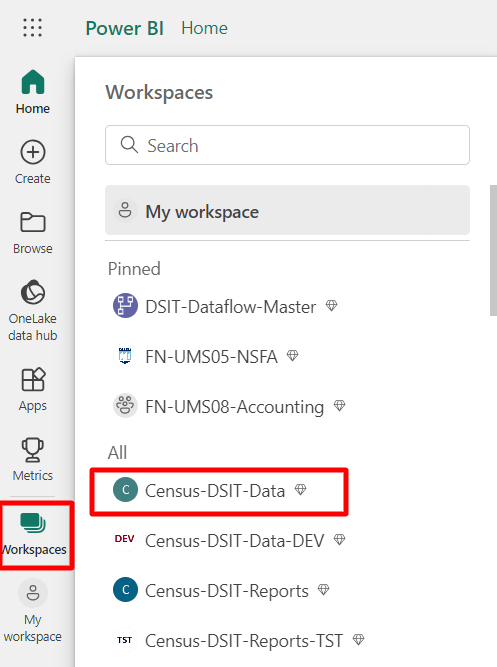Click the Power BI title link

[124, 28]
